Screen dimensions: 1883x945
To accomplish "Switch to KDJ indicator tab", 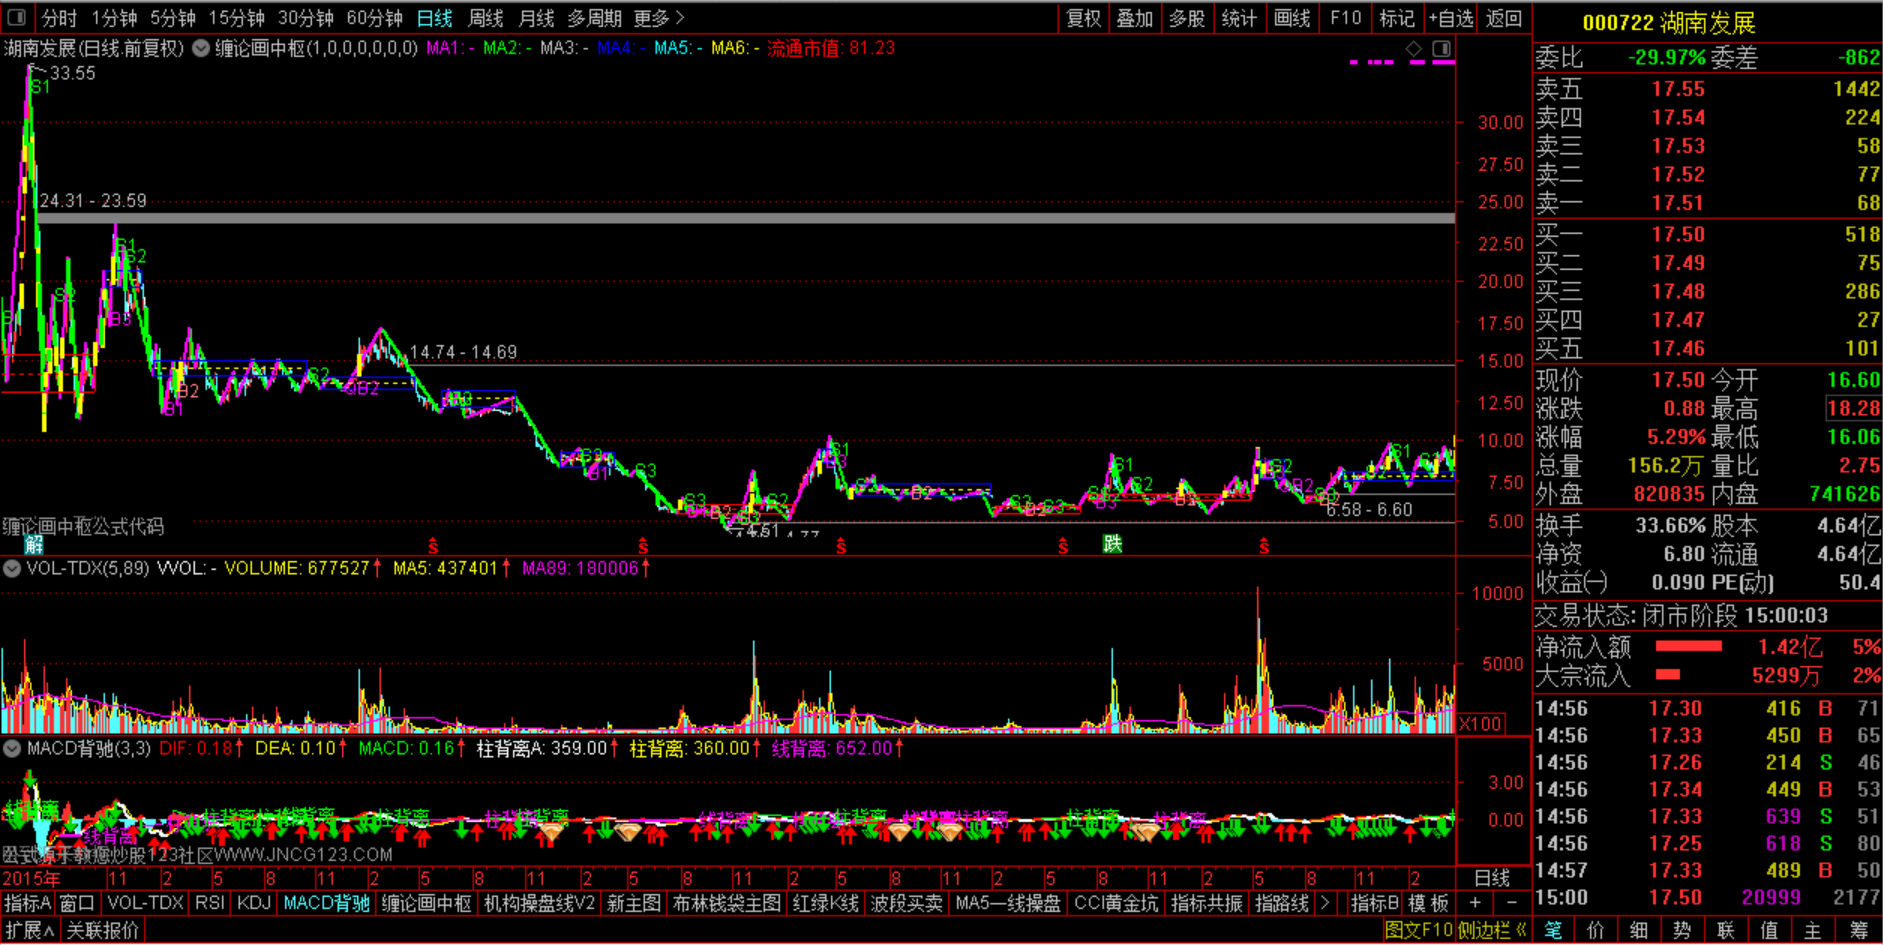I will pos(254,903).
